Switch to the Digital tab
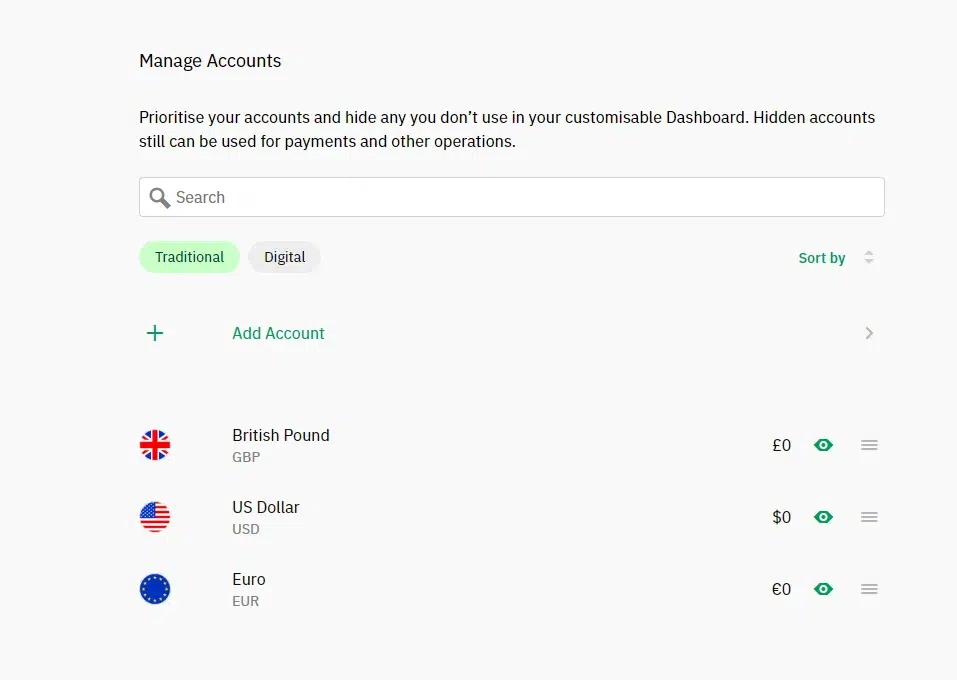Viewport: 957px width, 680px height. pyautogui.click(x=284, y=257)
